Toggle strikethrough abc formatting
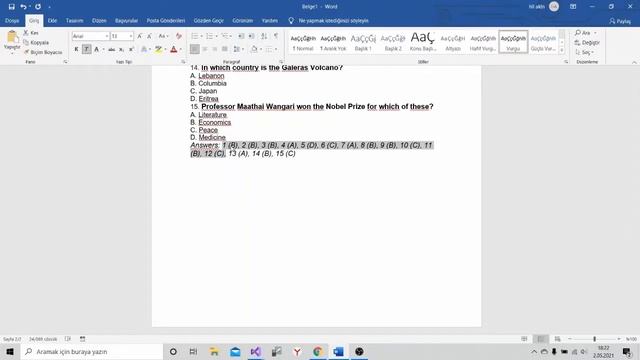 click(x=111, y=49)
